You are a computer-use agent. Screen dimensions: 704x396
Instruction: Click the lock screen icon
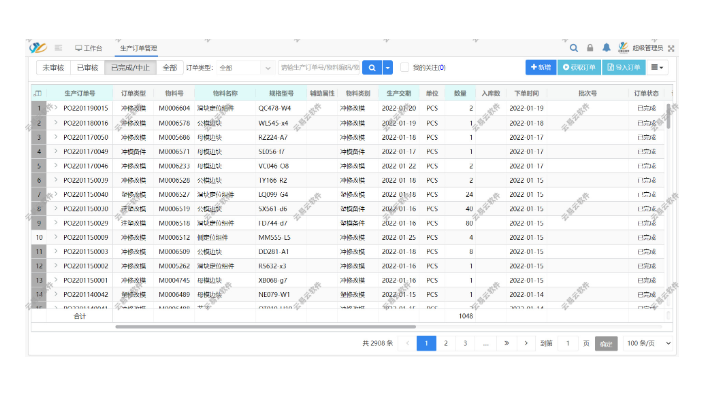tap(590, 48)
